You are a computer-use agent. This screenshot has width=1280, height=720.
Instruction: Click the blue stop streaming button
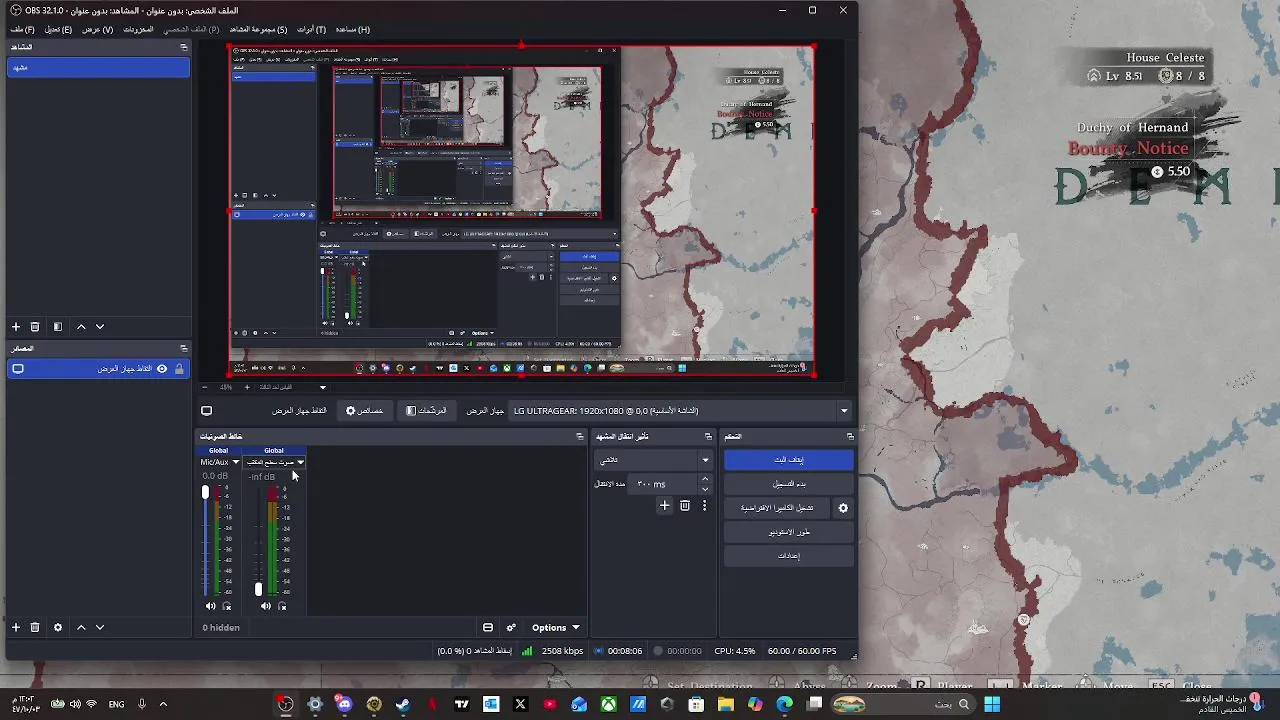coord(789,460)
